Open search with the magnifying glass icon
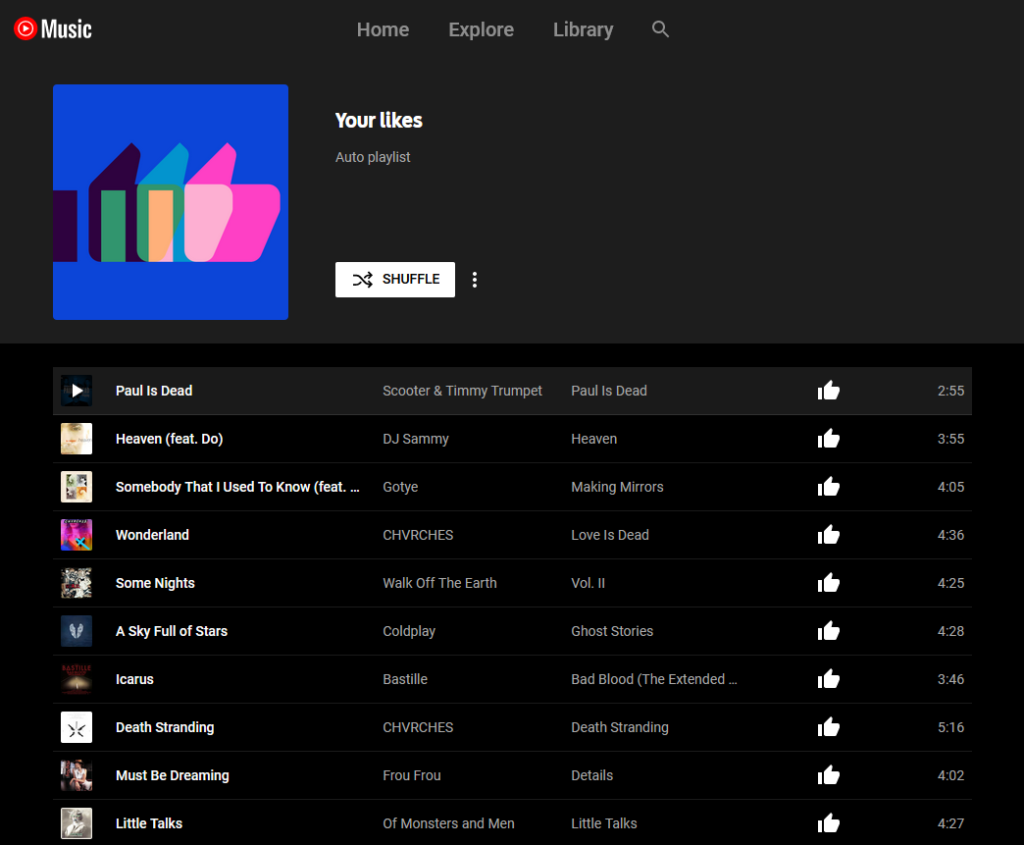 (660, 29)
